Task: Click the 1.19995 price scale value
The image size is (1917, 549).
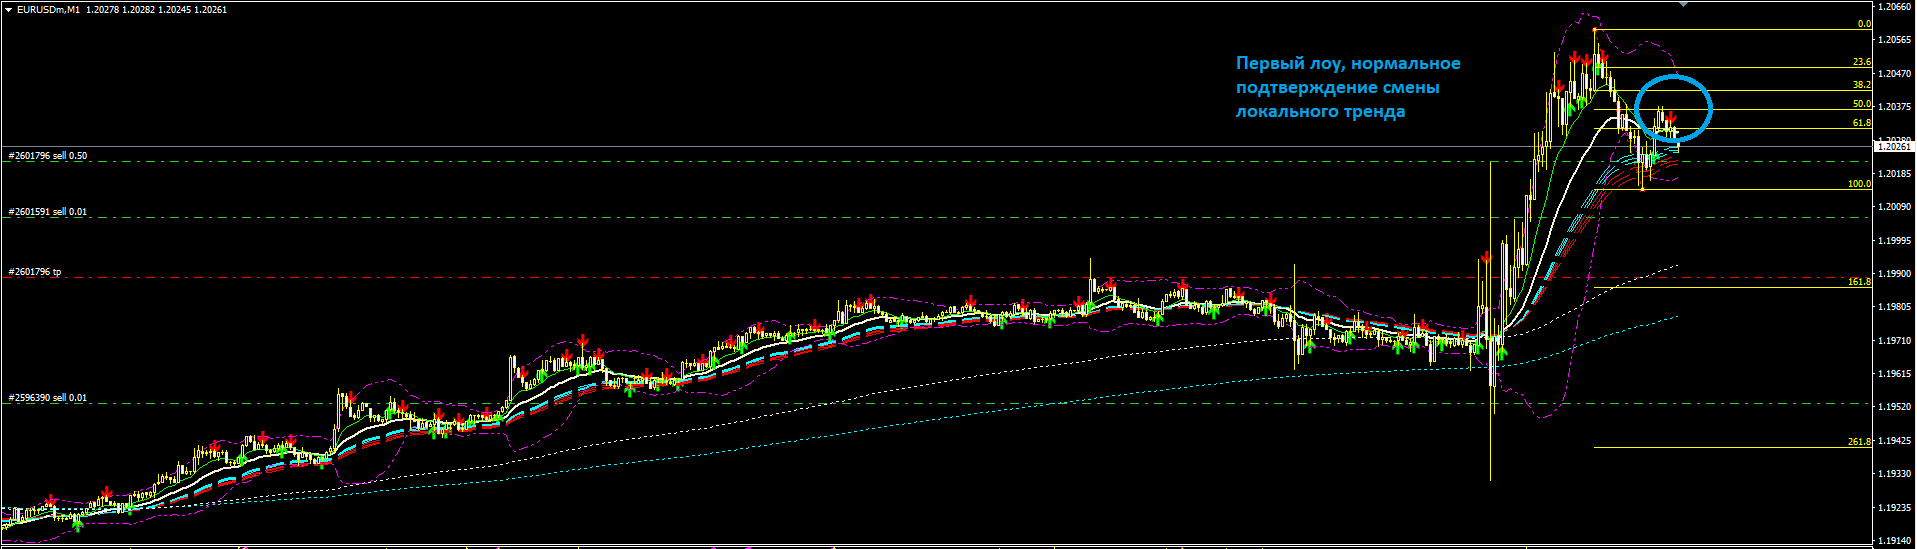Action: pyautogui.click(x=1896, y=241)
